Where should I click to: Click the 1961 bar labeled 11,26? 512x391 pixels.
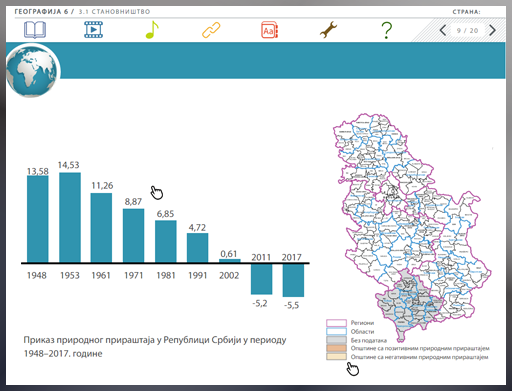(101, 228)
